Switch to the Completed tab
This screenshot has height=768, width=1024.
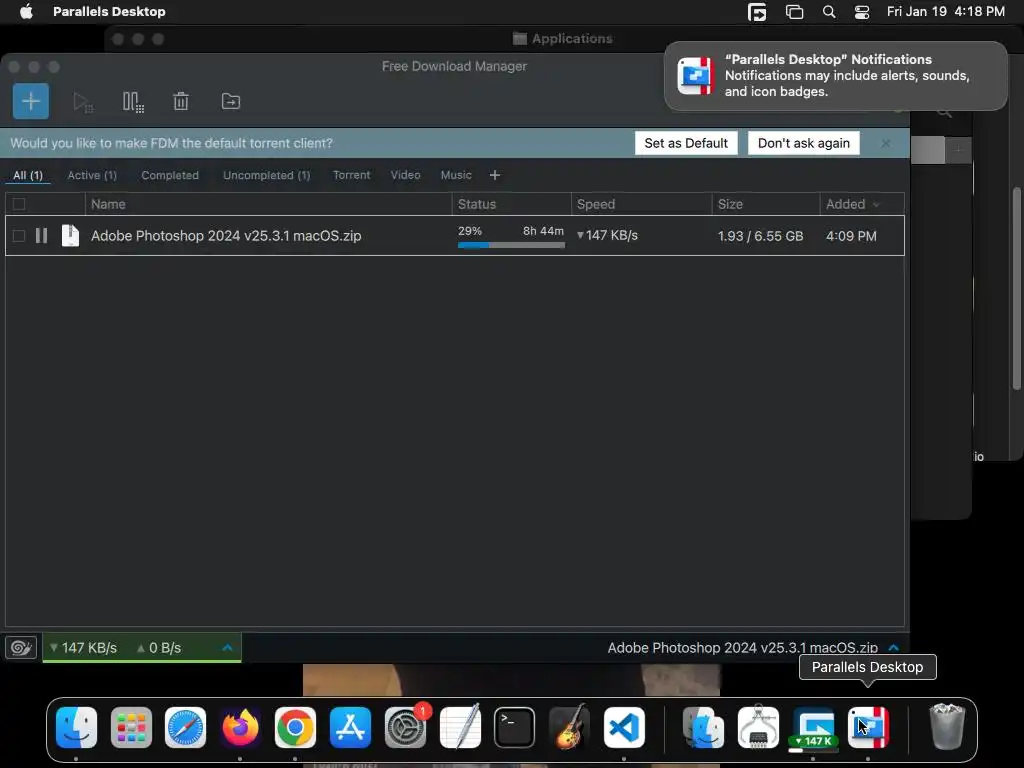pos(170,175)
